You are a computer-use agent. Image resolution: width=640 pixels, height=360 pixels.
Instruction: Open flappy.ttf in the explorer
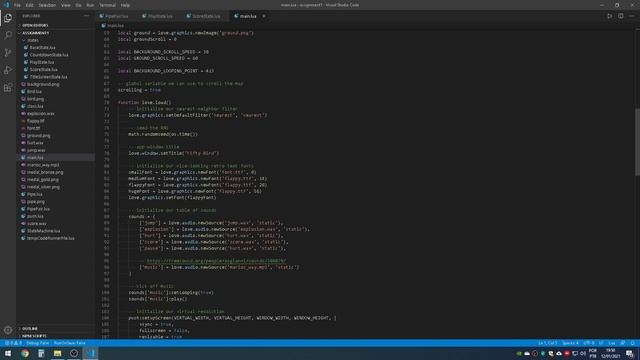(36, 121)
